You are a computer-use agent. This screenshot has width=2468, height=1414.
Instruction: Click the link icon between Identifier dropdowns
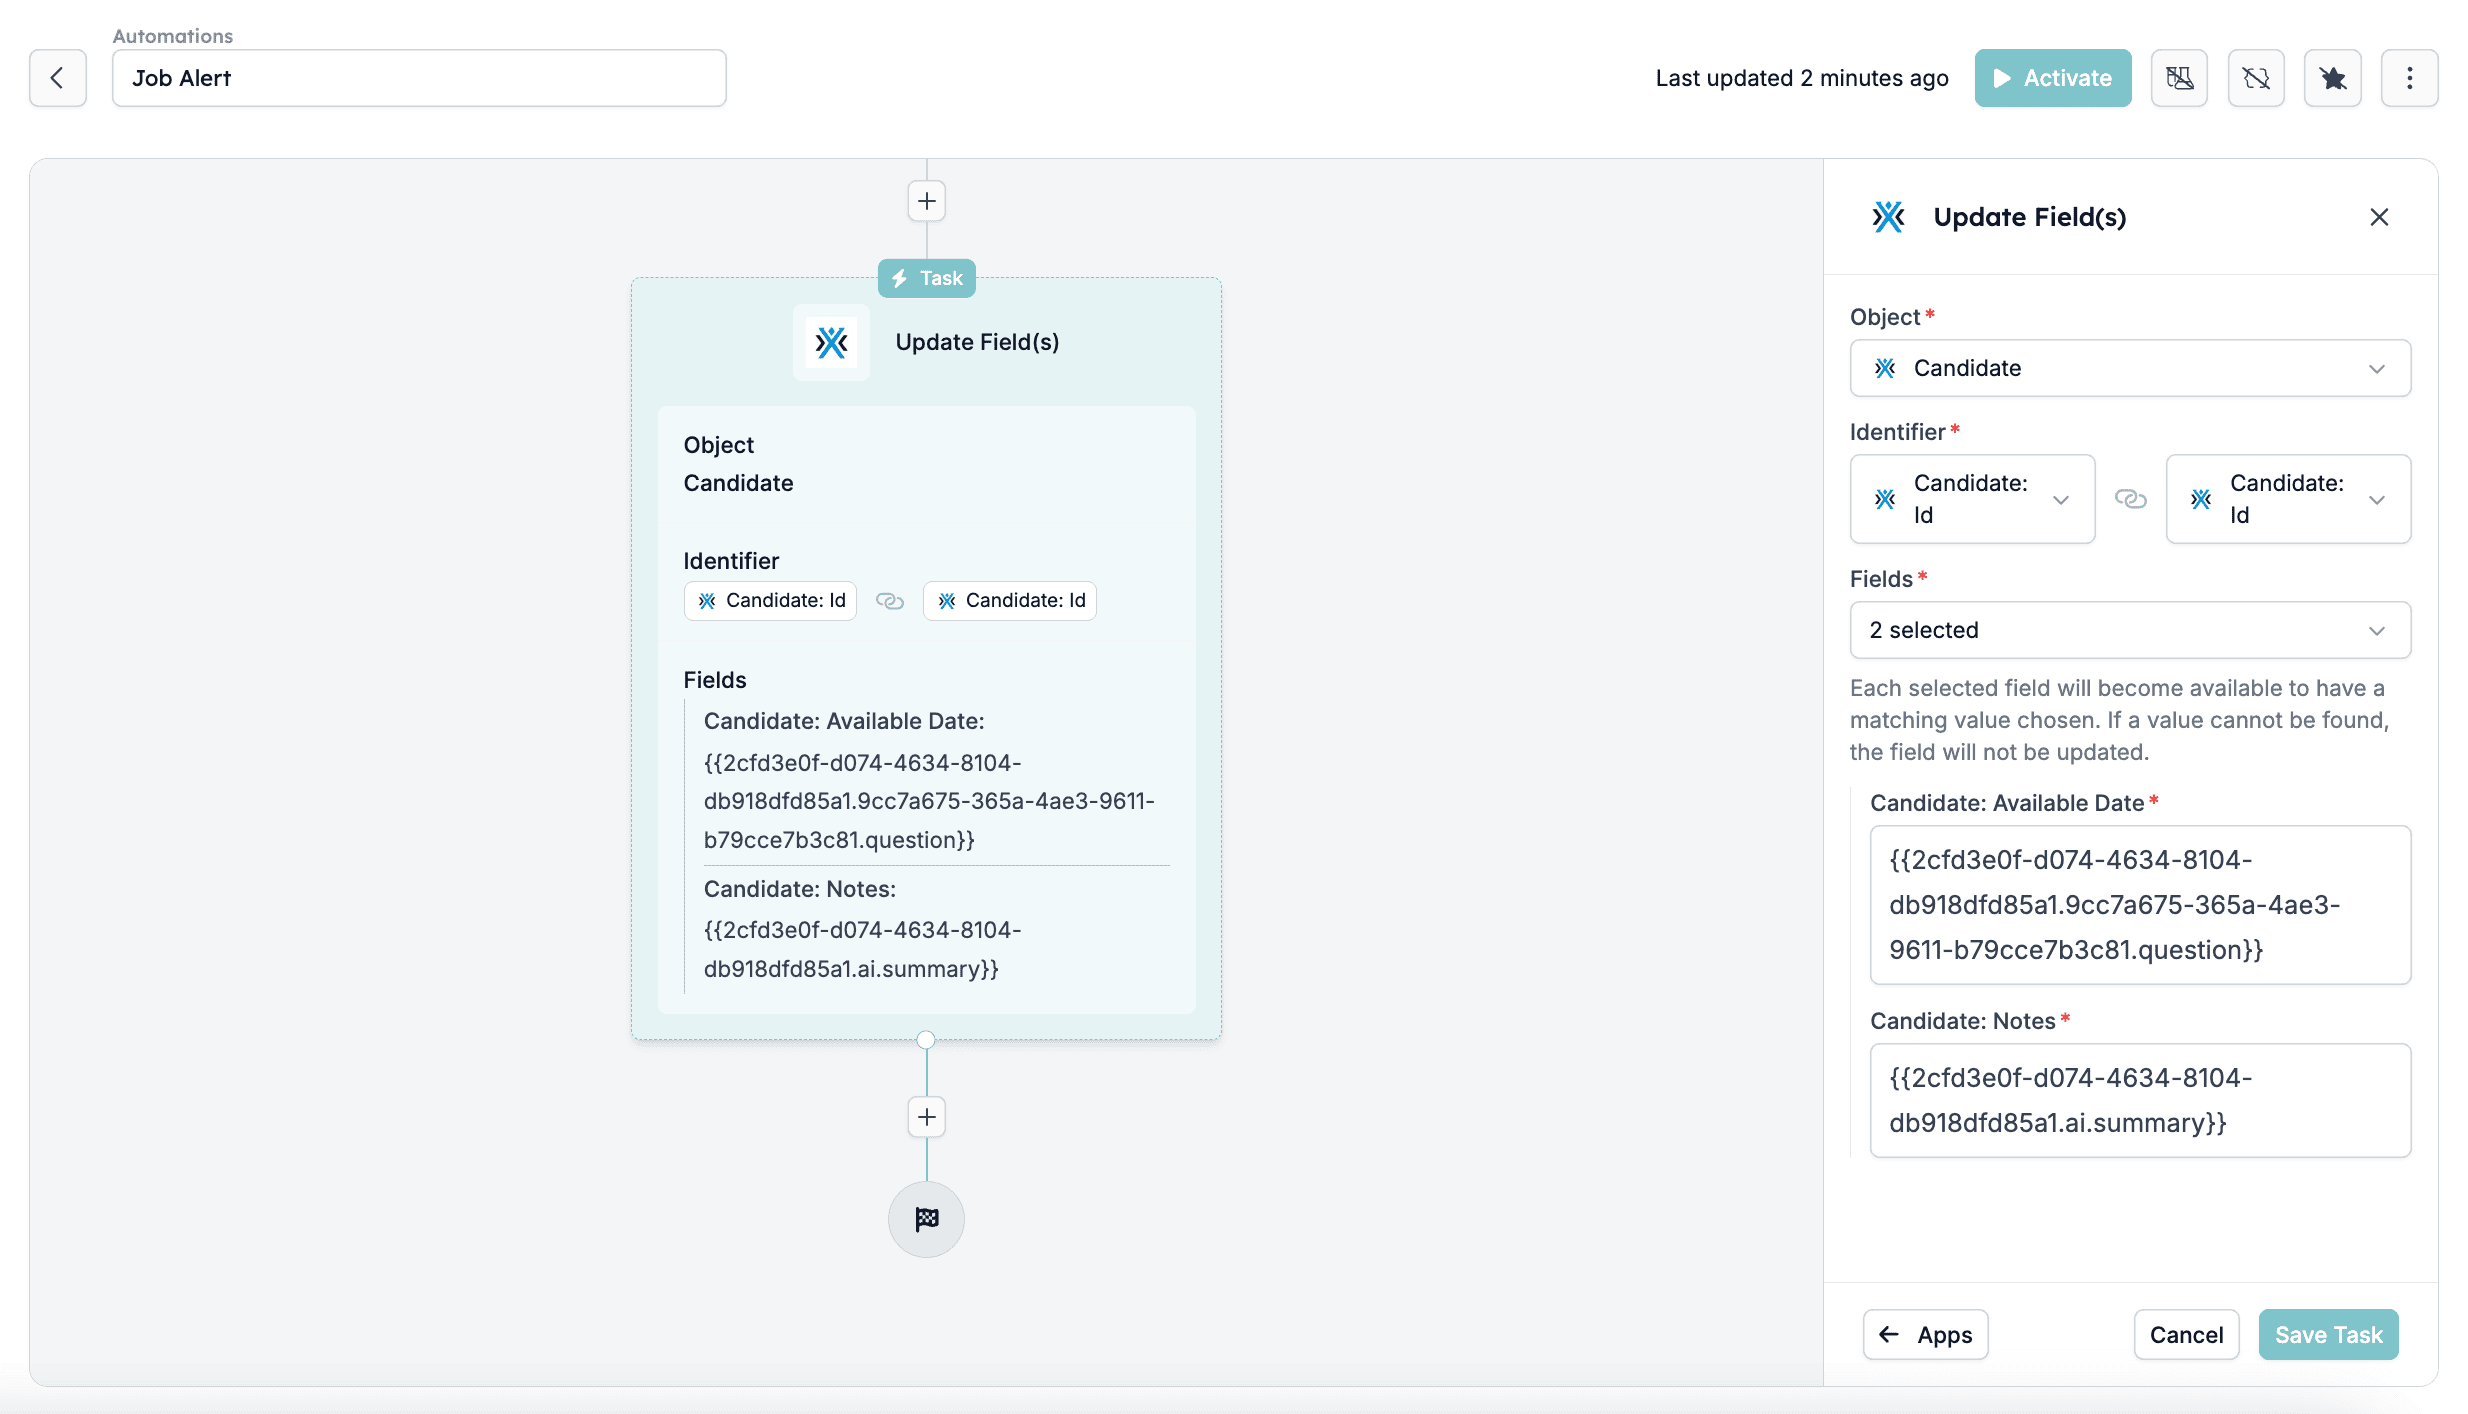click(2131, 499)
